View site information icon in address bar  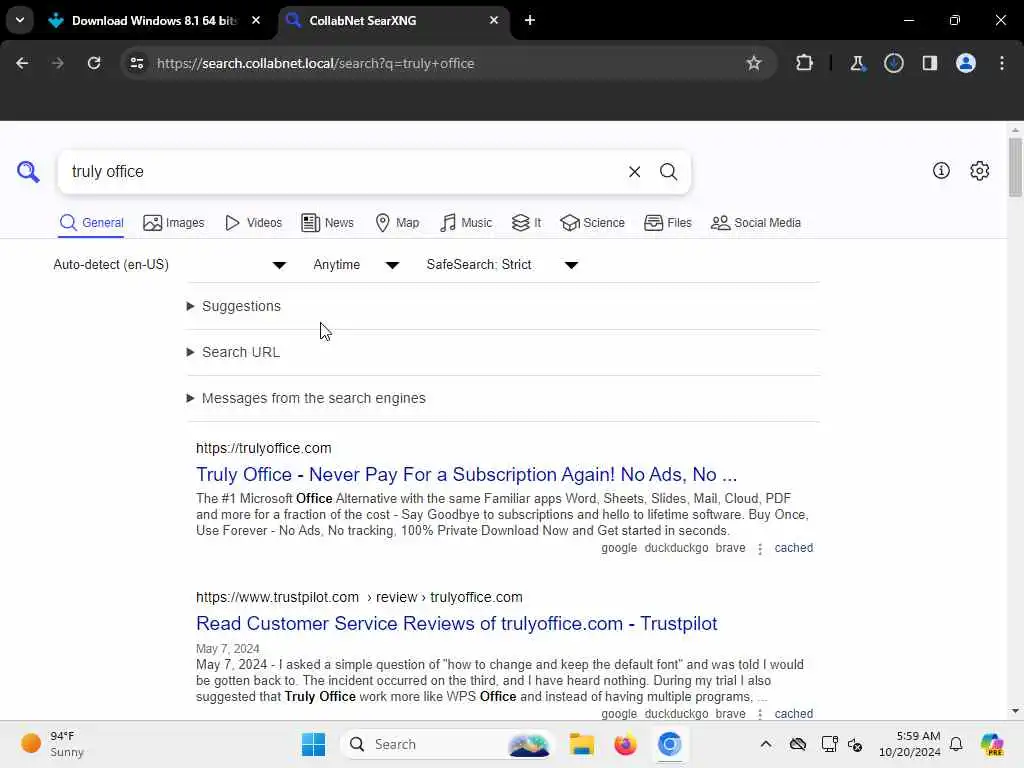136,63
